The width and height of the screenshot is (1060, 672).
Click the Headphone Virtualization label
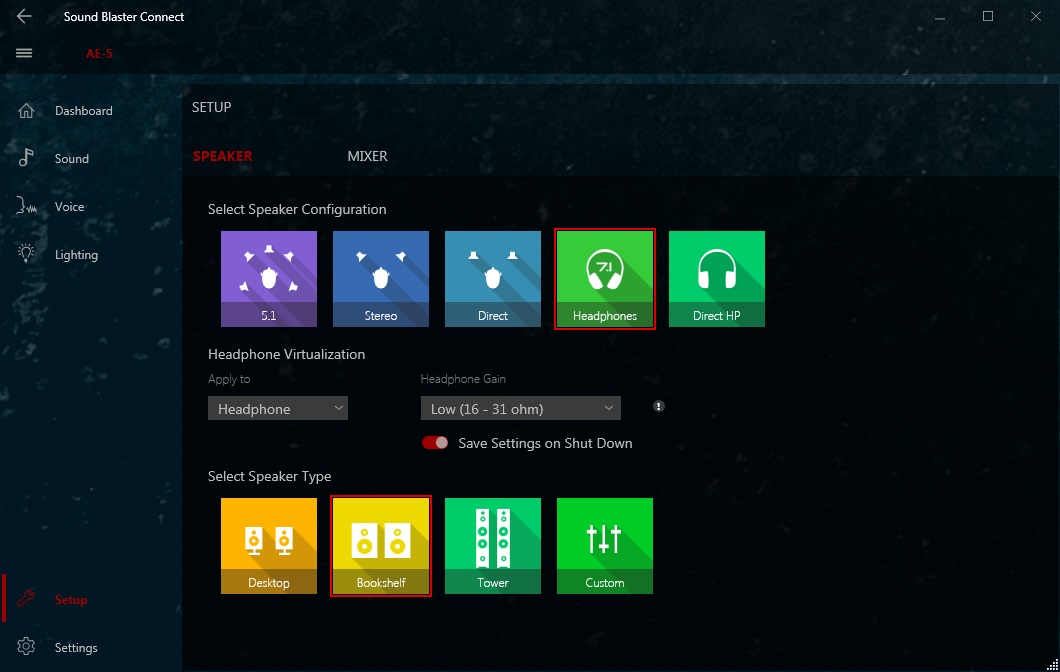click(x=286, y=354)
